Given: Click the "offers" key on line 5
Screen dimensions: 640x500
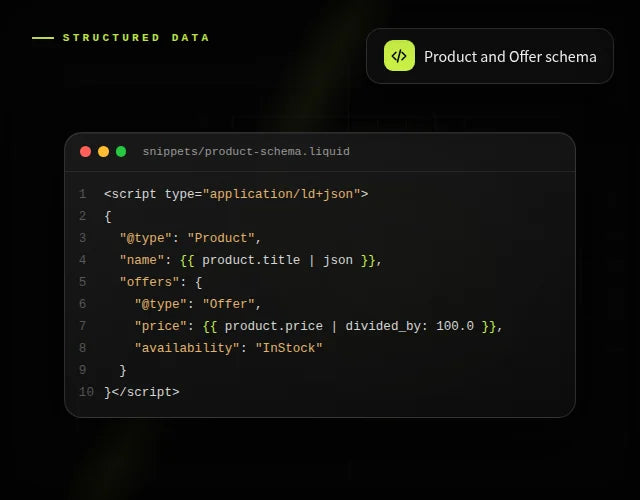Looking at the screenshot, I should [x=149, y=282].
